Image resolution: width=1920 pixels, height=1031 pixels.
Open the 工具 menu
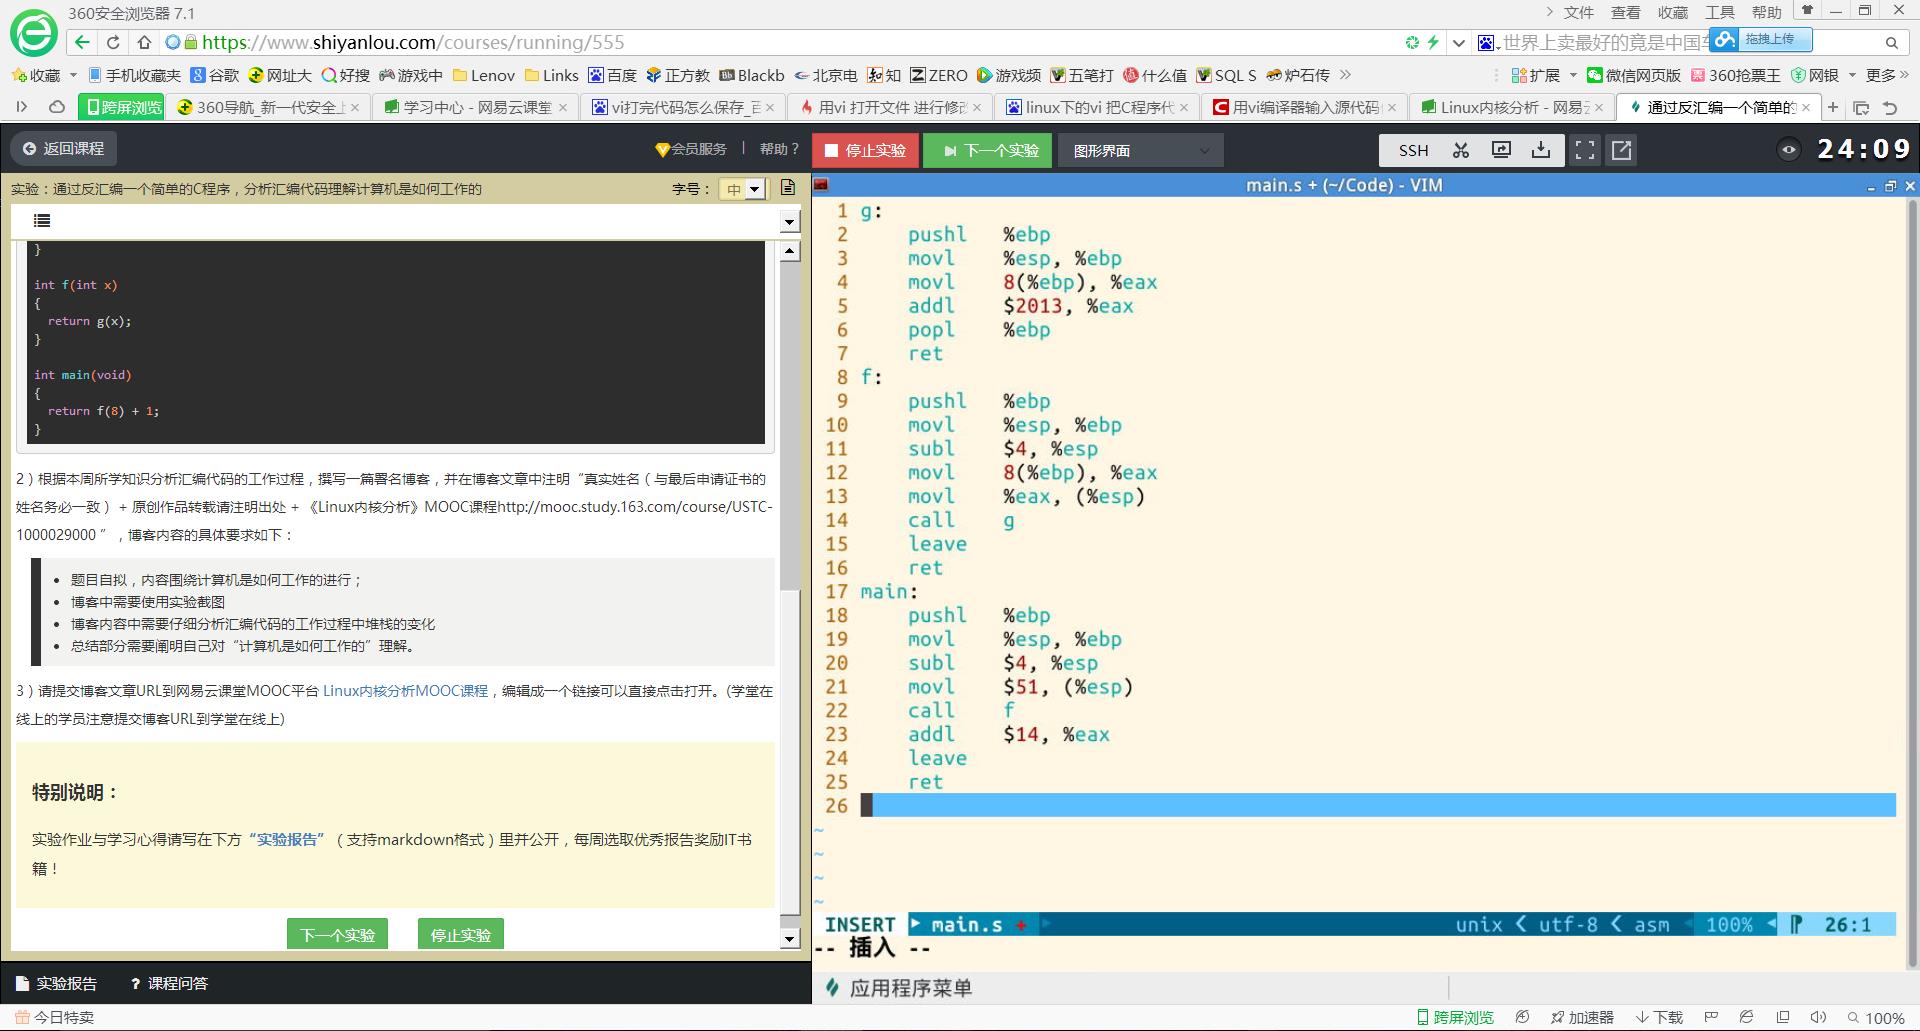(x=1720, y=12)
